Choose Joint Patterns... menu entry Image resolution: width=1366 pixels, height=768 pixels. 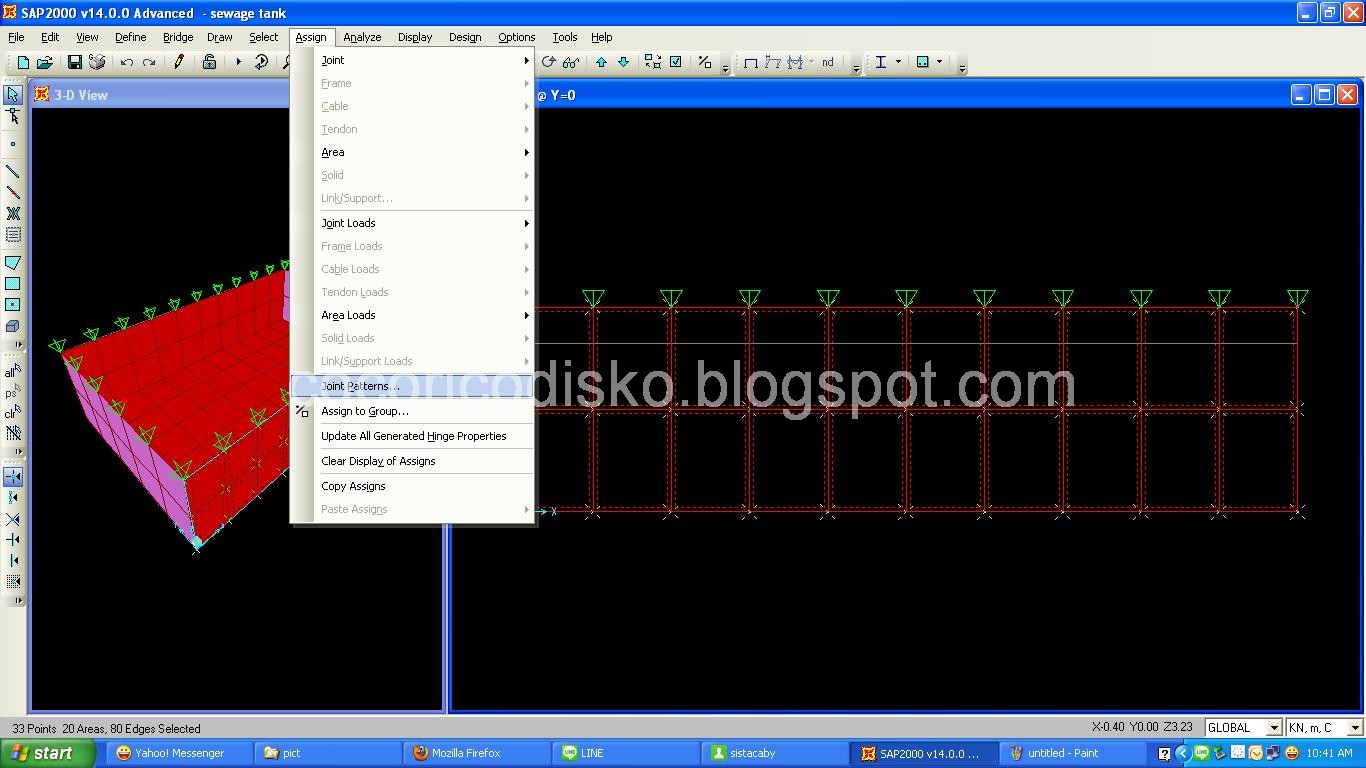[412, 386]
